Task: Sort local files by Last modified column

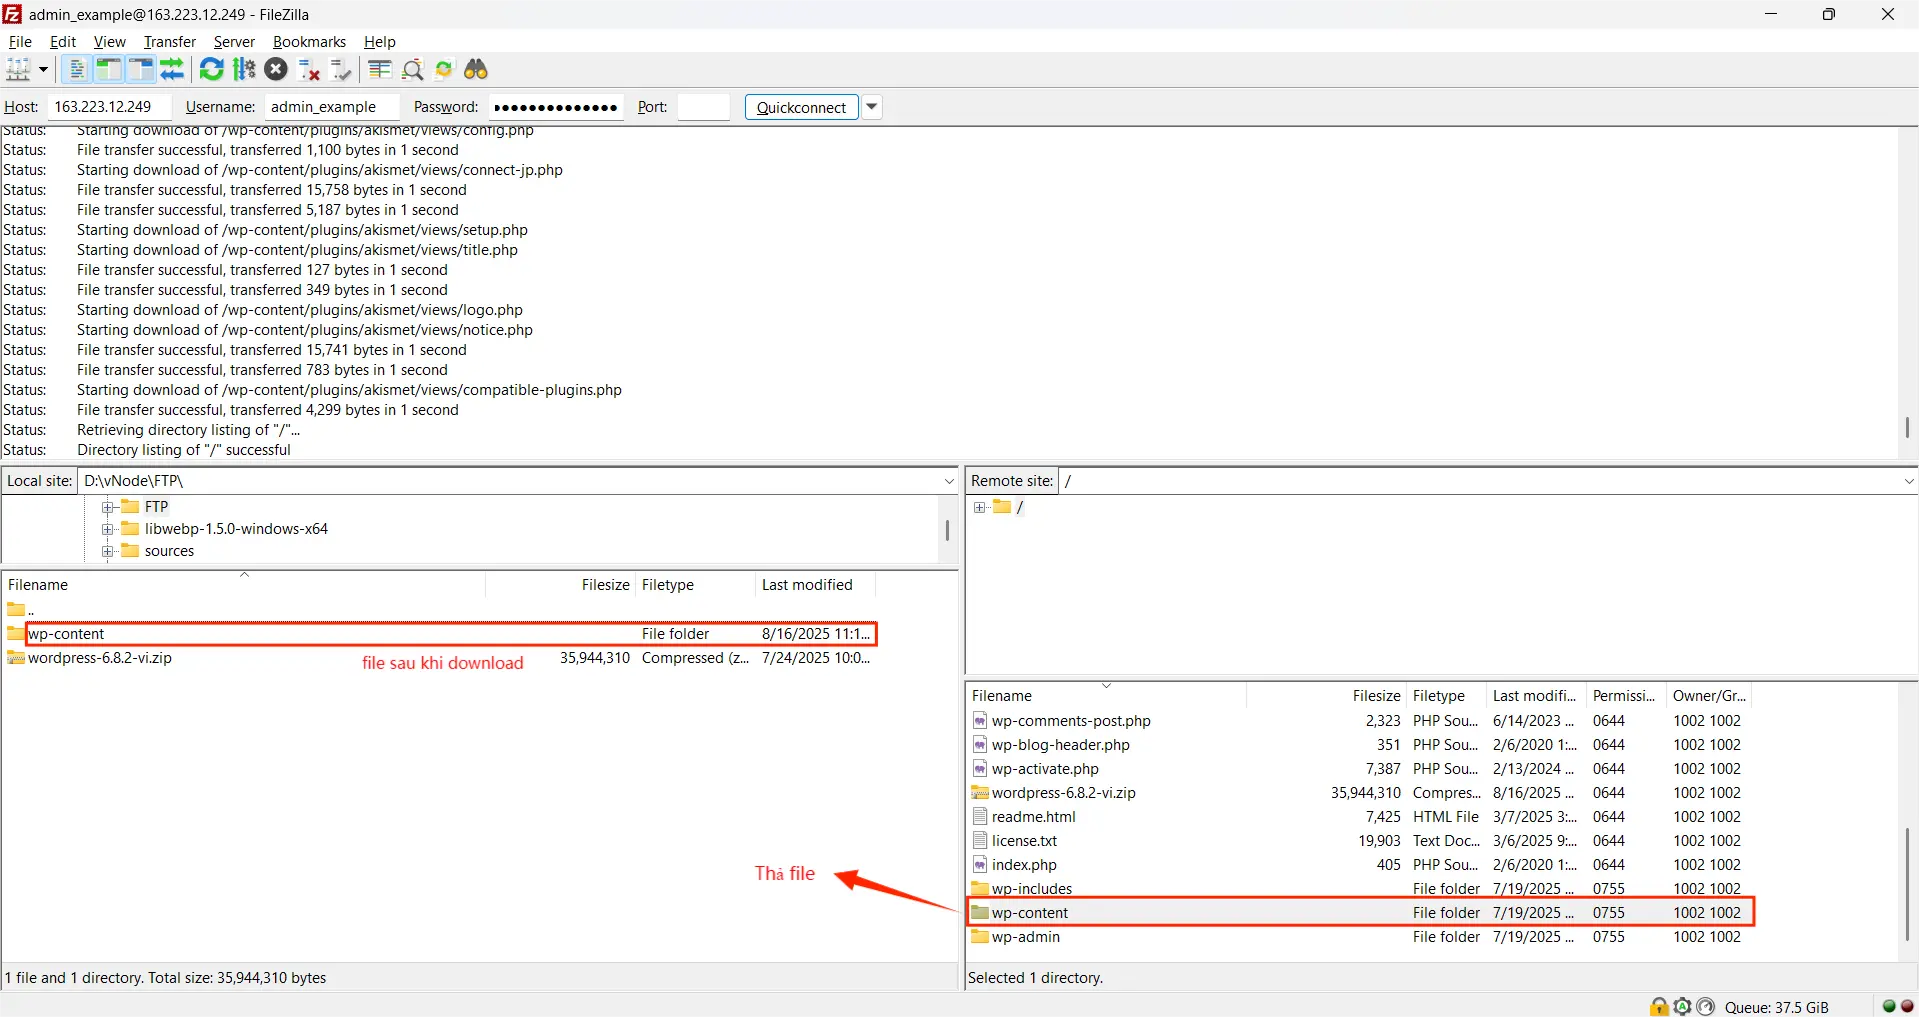Action: coord(815,585)
